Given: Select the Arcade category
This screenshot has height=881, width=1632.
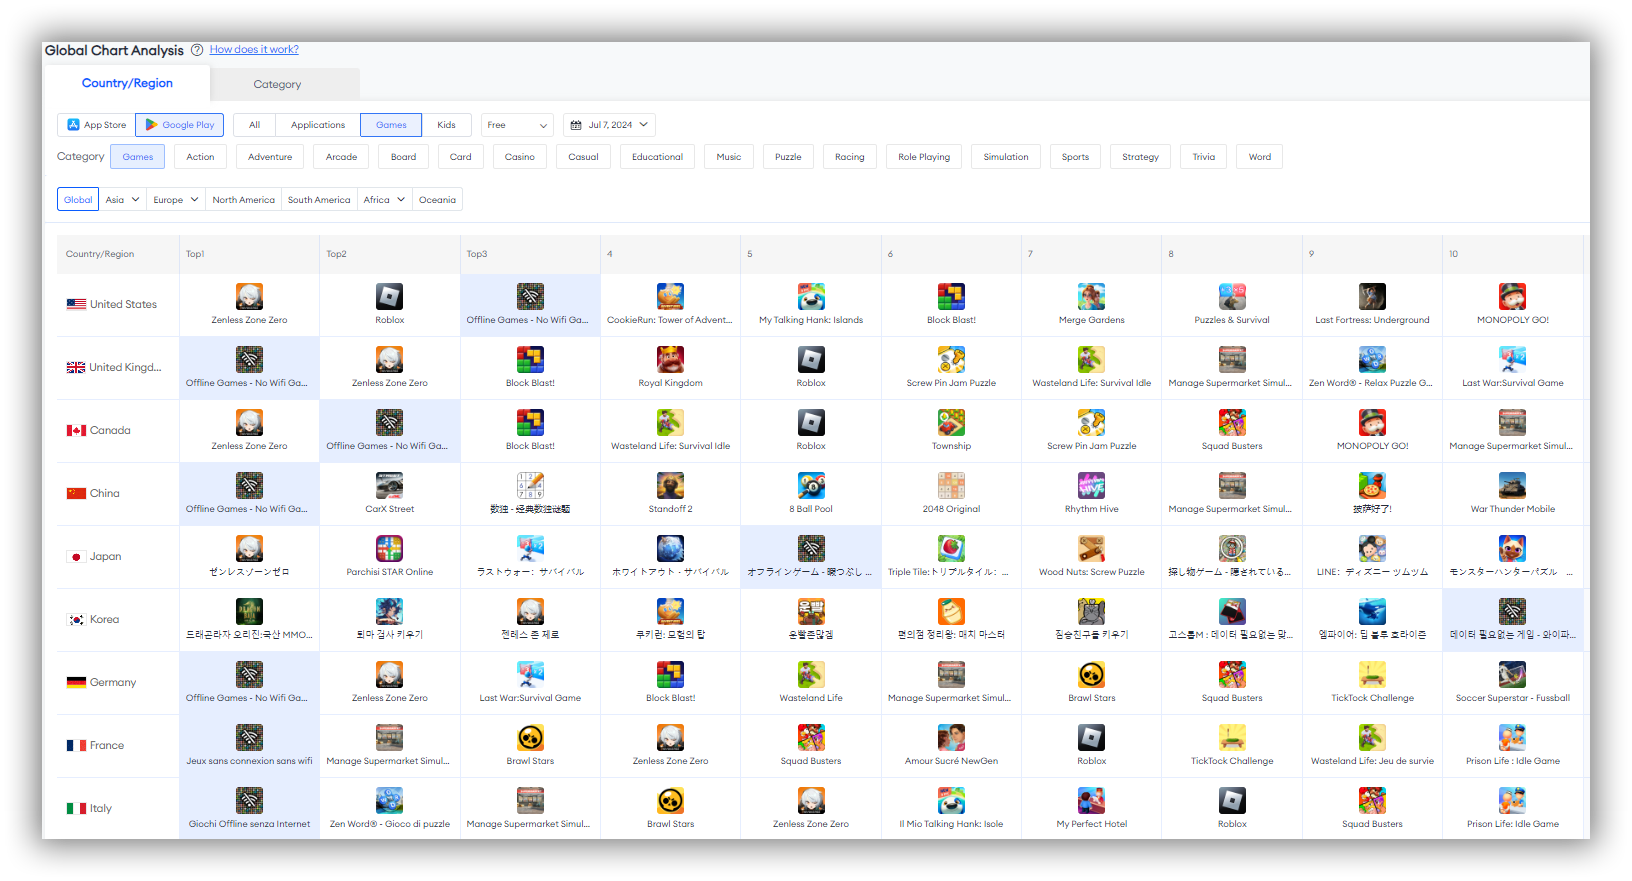Looking at the screenshot, I should 341,157.
